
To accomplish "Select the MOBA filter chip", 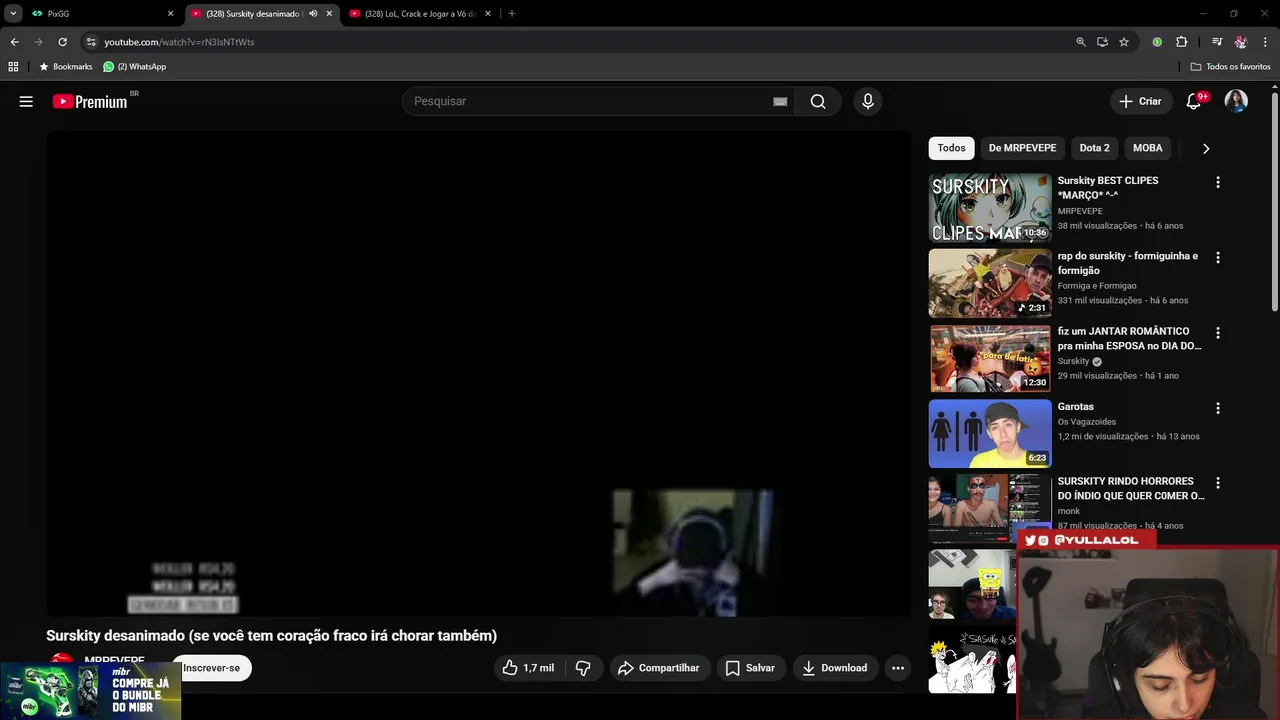I will tap(1147, 148).
